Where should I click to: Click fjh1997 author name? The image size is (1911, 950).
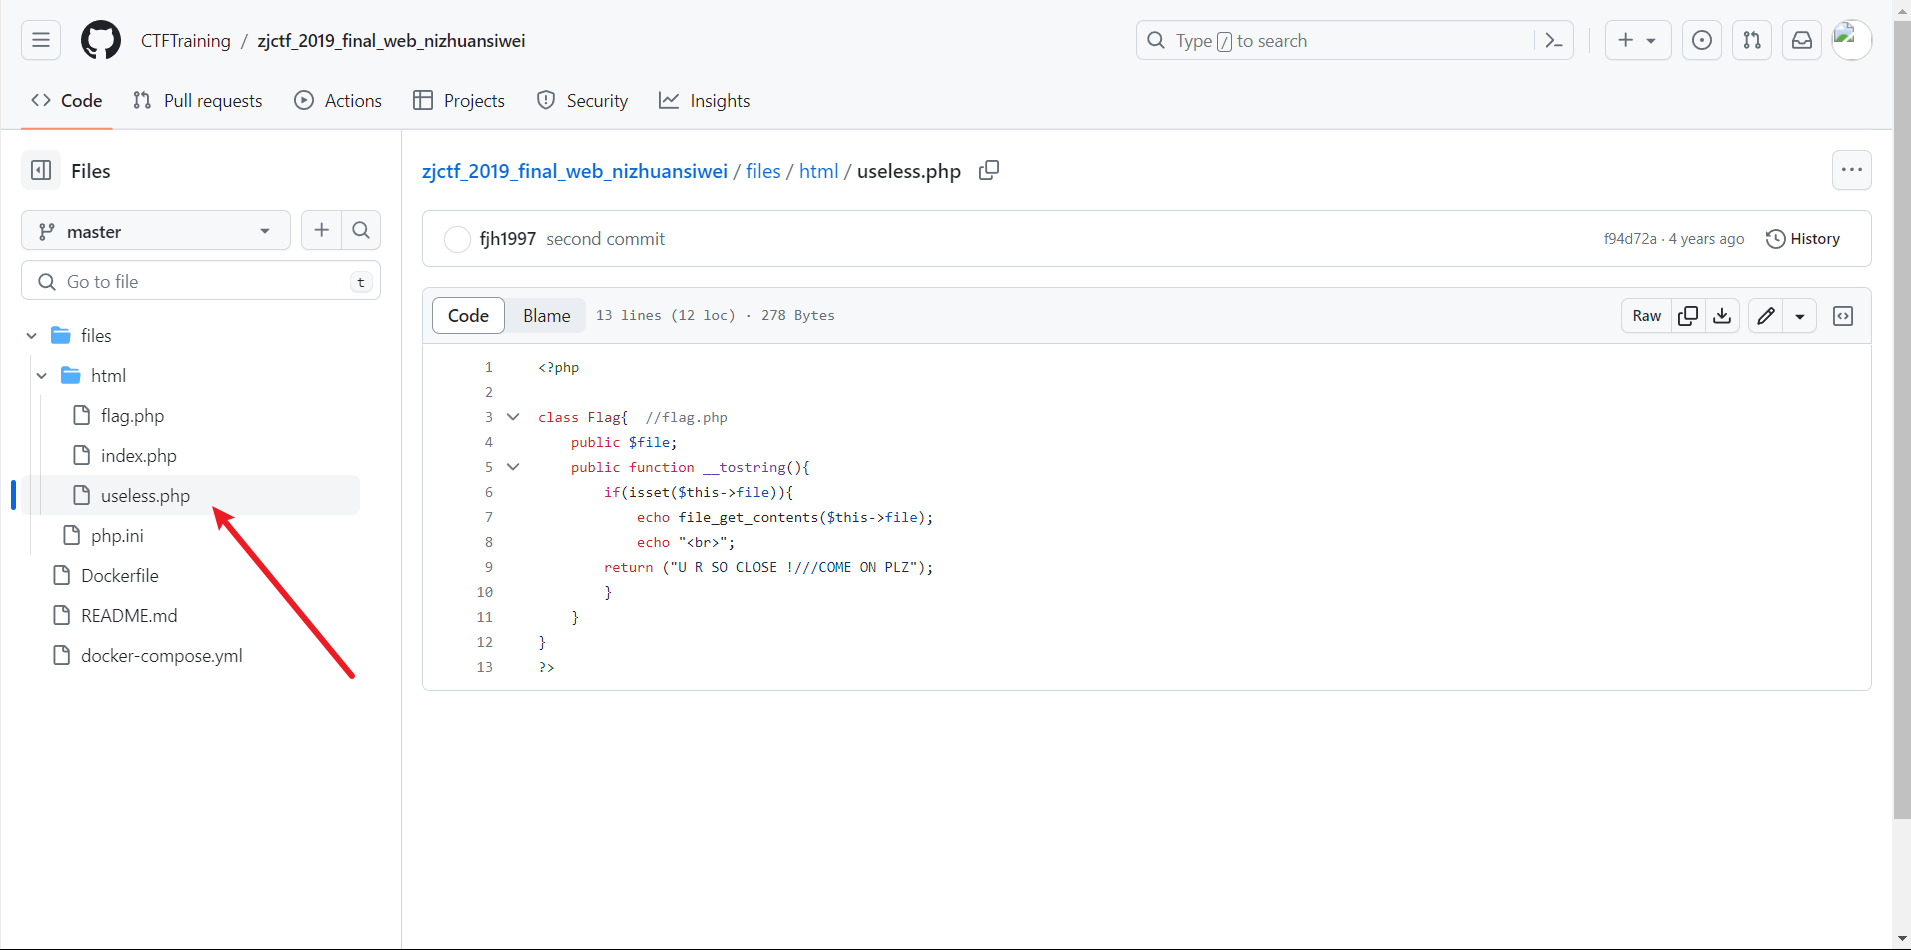[508, 239]
